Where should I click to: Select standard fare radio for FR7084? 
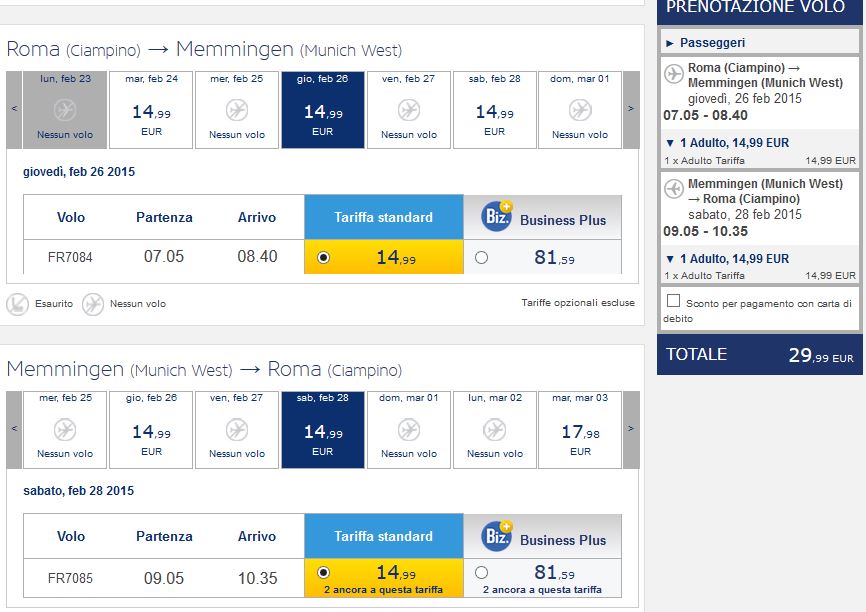[x=323, y=258]
